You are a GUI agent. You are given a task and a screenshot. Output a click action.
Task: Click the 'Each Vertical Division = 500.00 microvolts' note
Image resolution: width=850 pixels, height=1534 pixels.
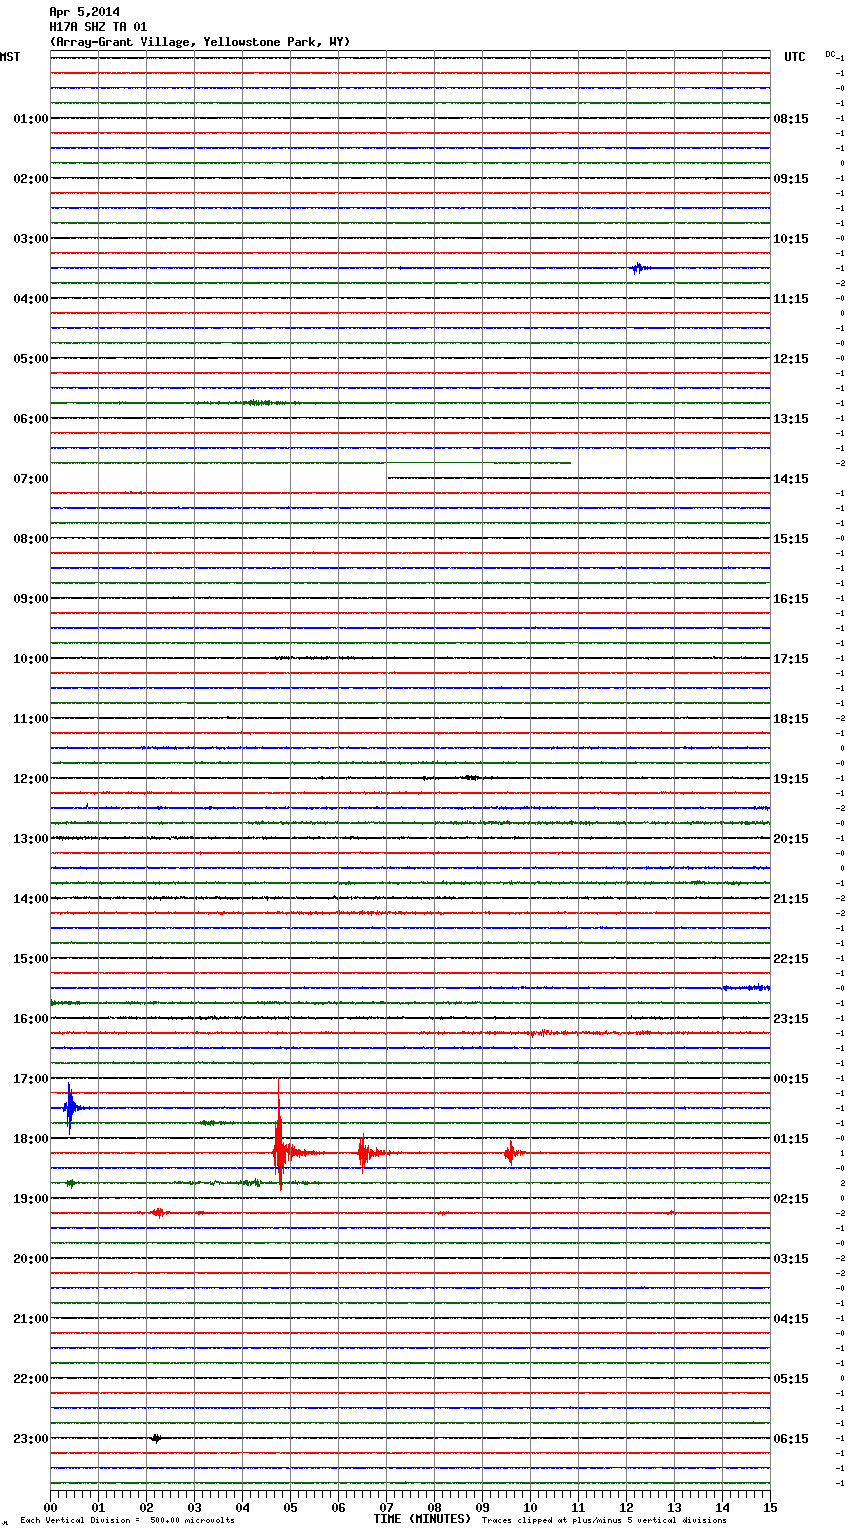pos(127,1521)
